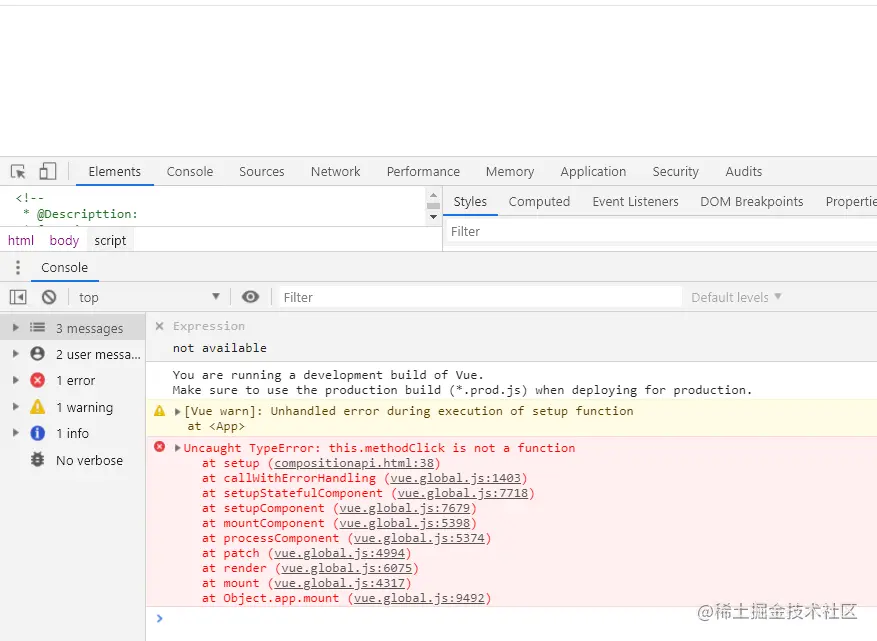Toggle the device toolbar icon
Screen dimensions: 877x641
[48, 171]
